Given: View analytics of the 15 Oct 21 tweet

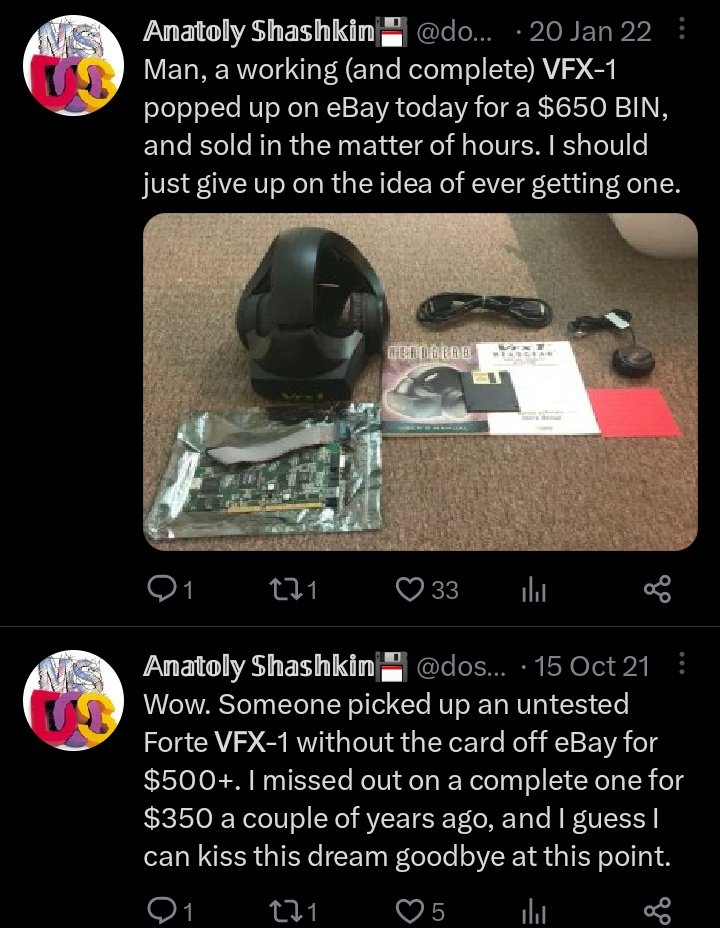Looking at the screenshot, I should pos(534,912).
